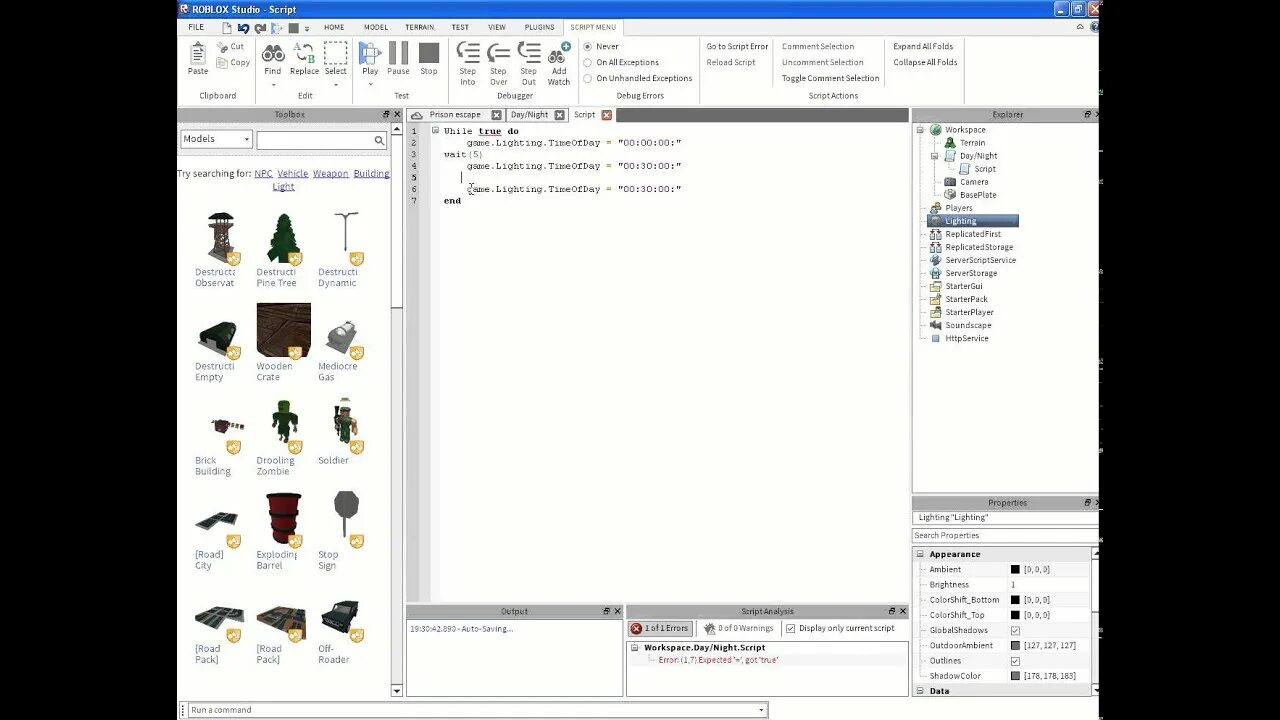Click the Weapon search suggestion link
This screenshot has height=720, width=1280.
coord(330,173)
